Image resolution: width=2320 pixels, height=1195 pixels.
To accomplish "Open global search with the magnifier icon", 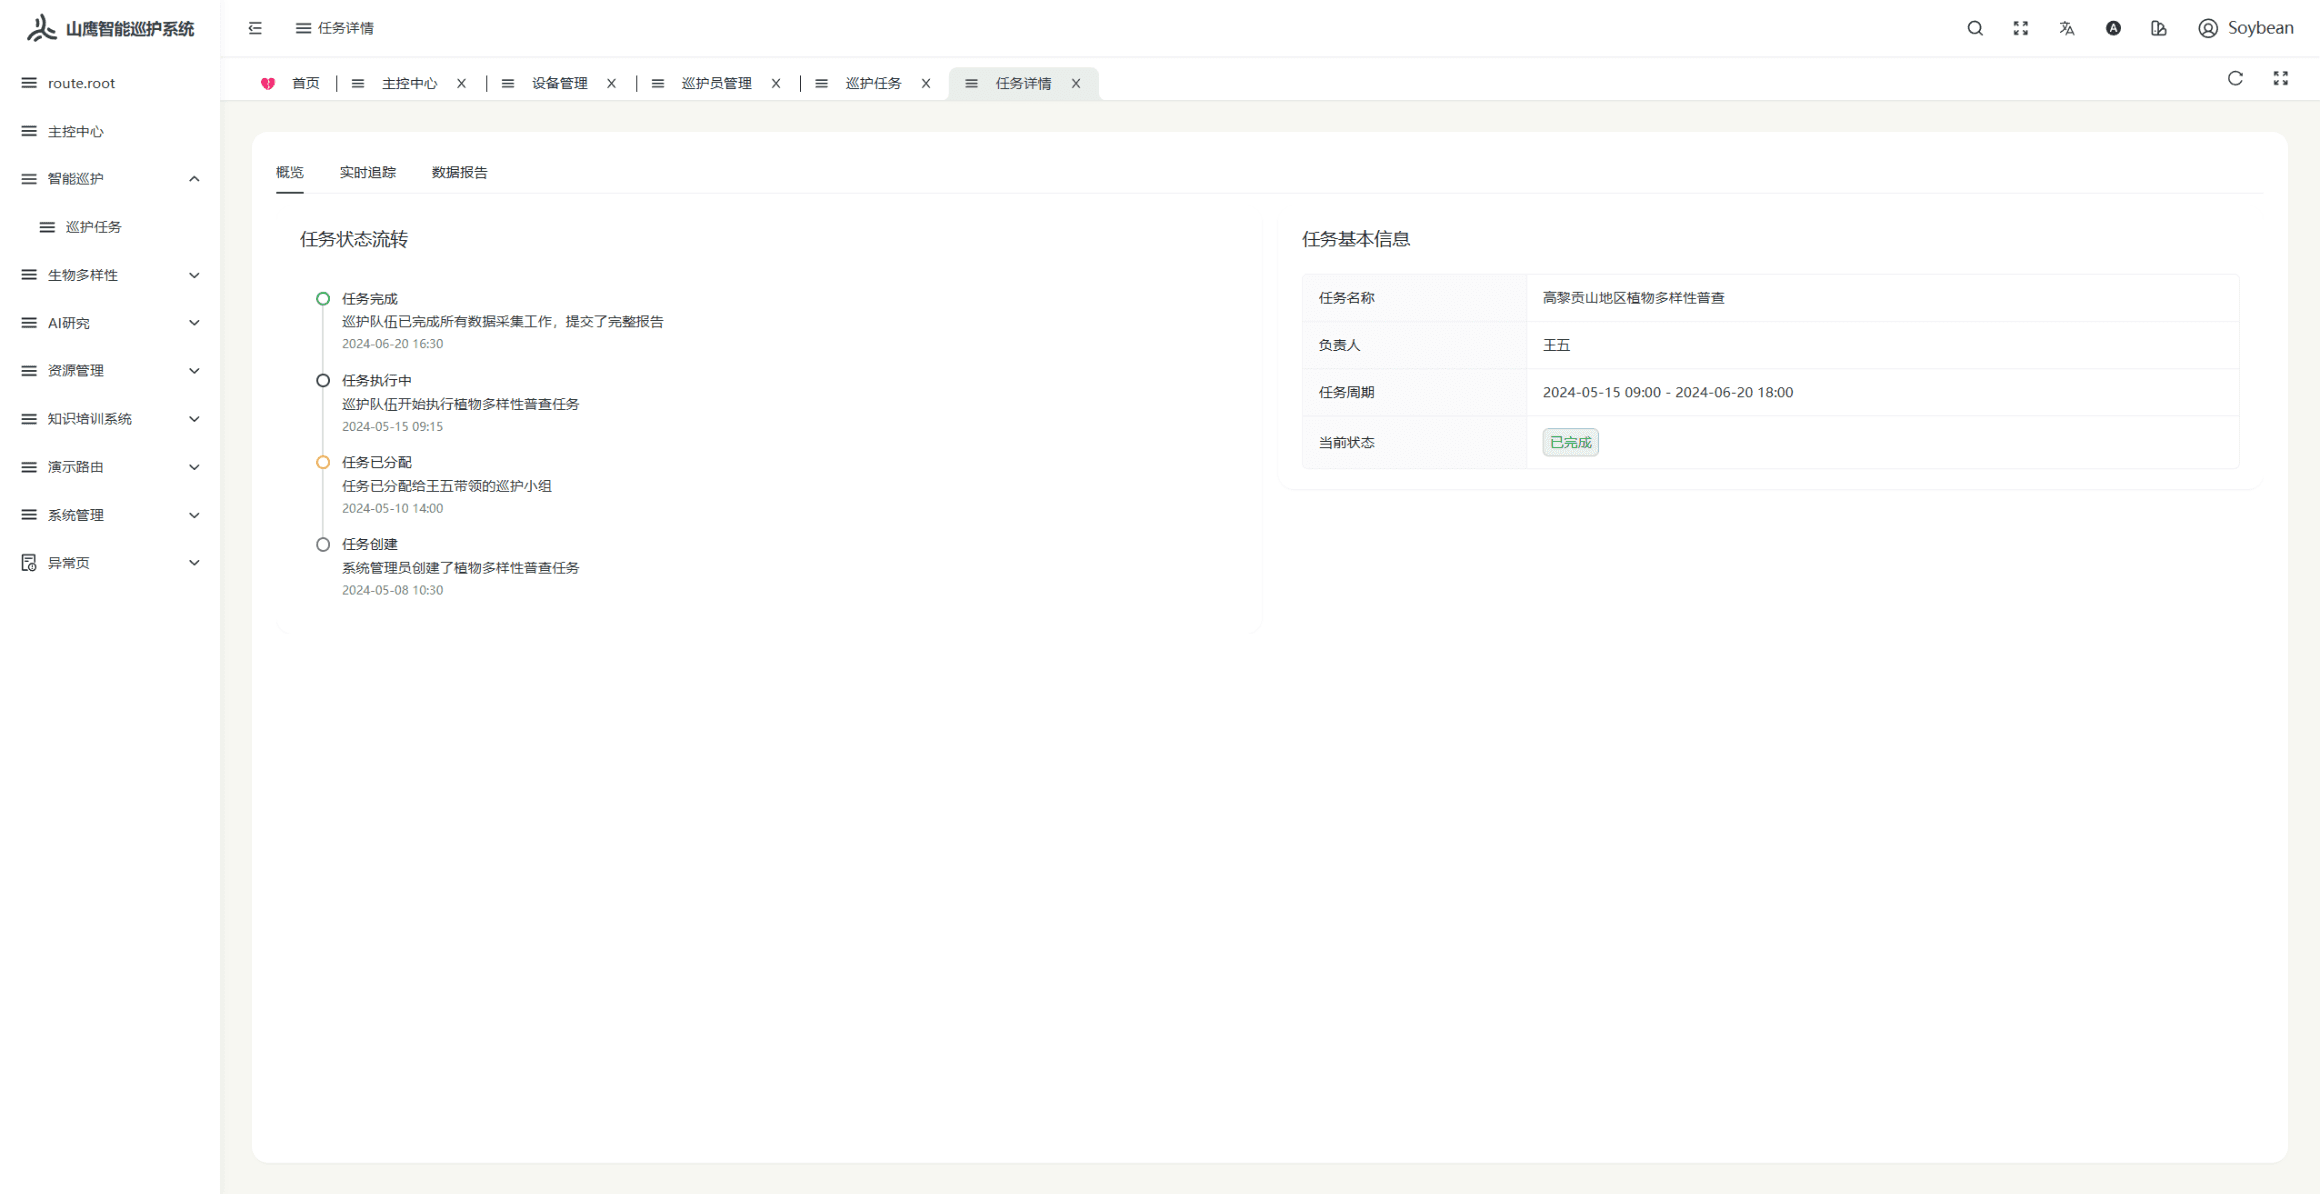I will [x=1975, y=28].
